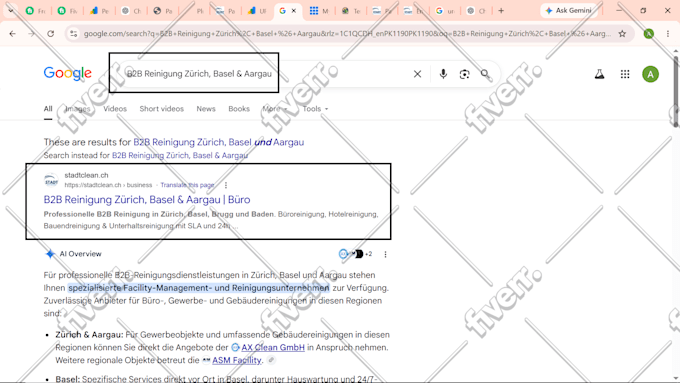Open more options for stadtclean.ch result
This screenshot has height=383, width=680.
[226, 185]
